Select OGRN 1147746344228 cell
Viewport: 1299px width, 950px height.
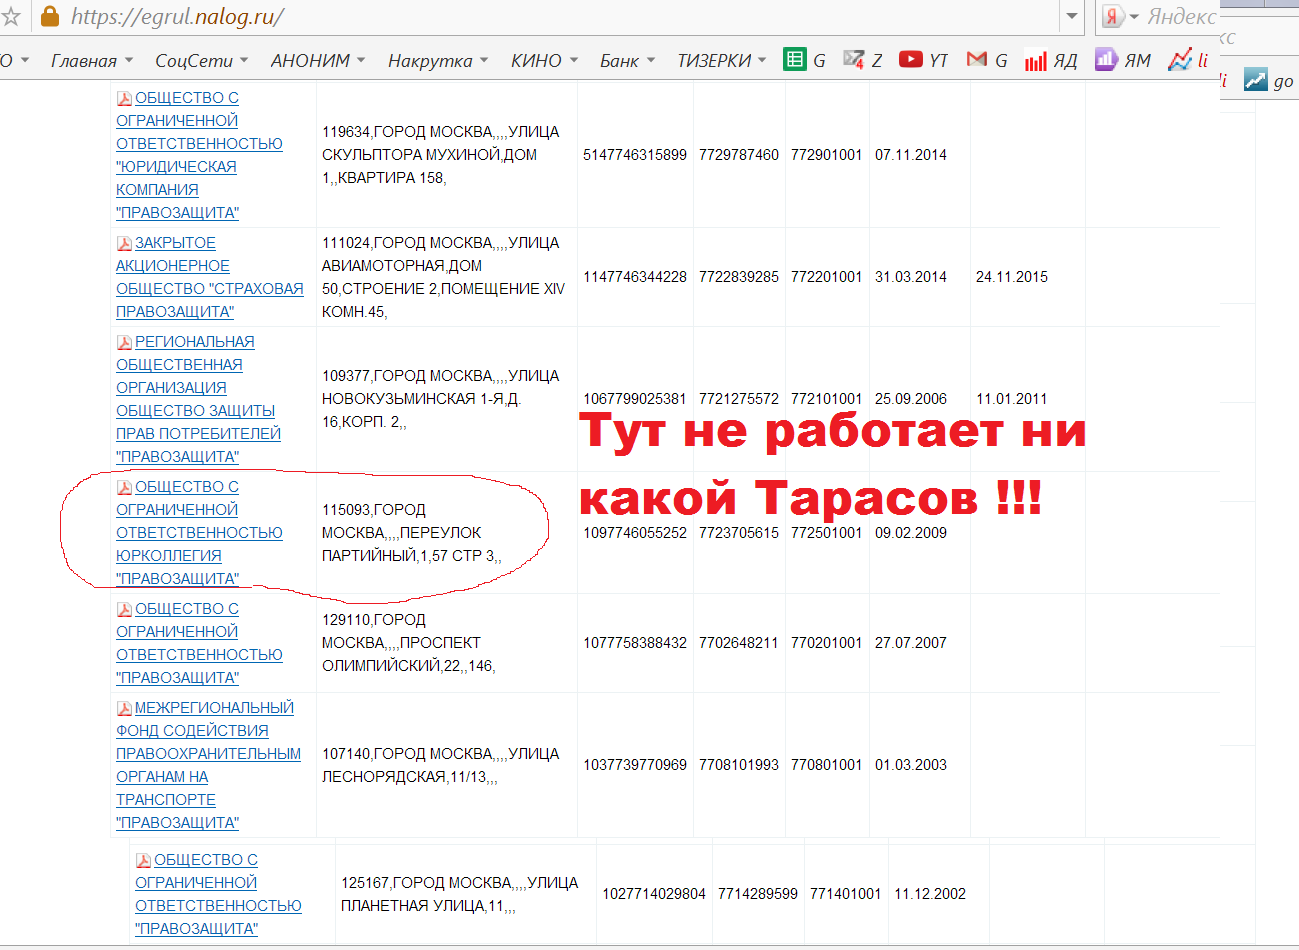click(x=635, y=277)
